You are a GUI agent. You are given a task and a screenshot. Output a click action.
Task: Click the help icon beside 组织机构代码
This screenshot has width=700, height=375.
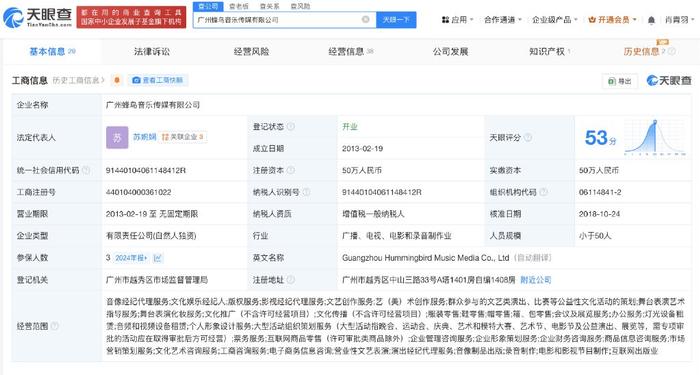[x=543, y=192]
